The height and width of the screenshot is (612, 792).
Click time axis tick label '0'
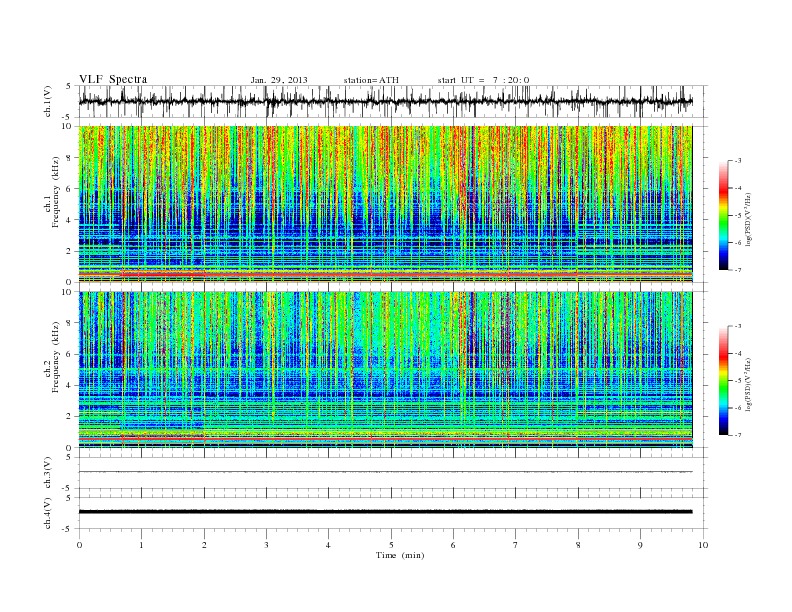pyautogui.click(x=79, y=545)
